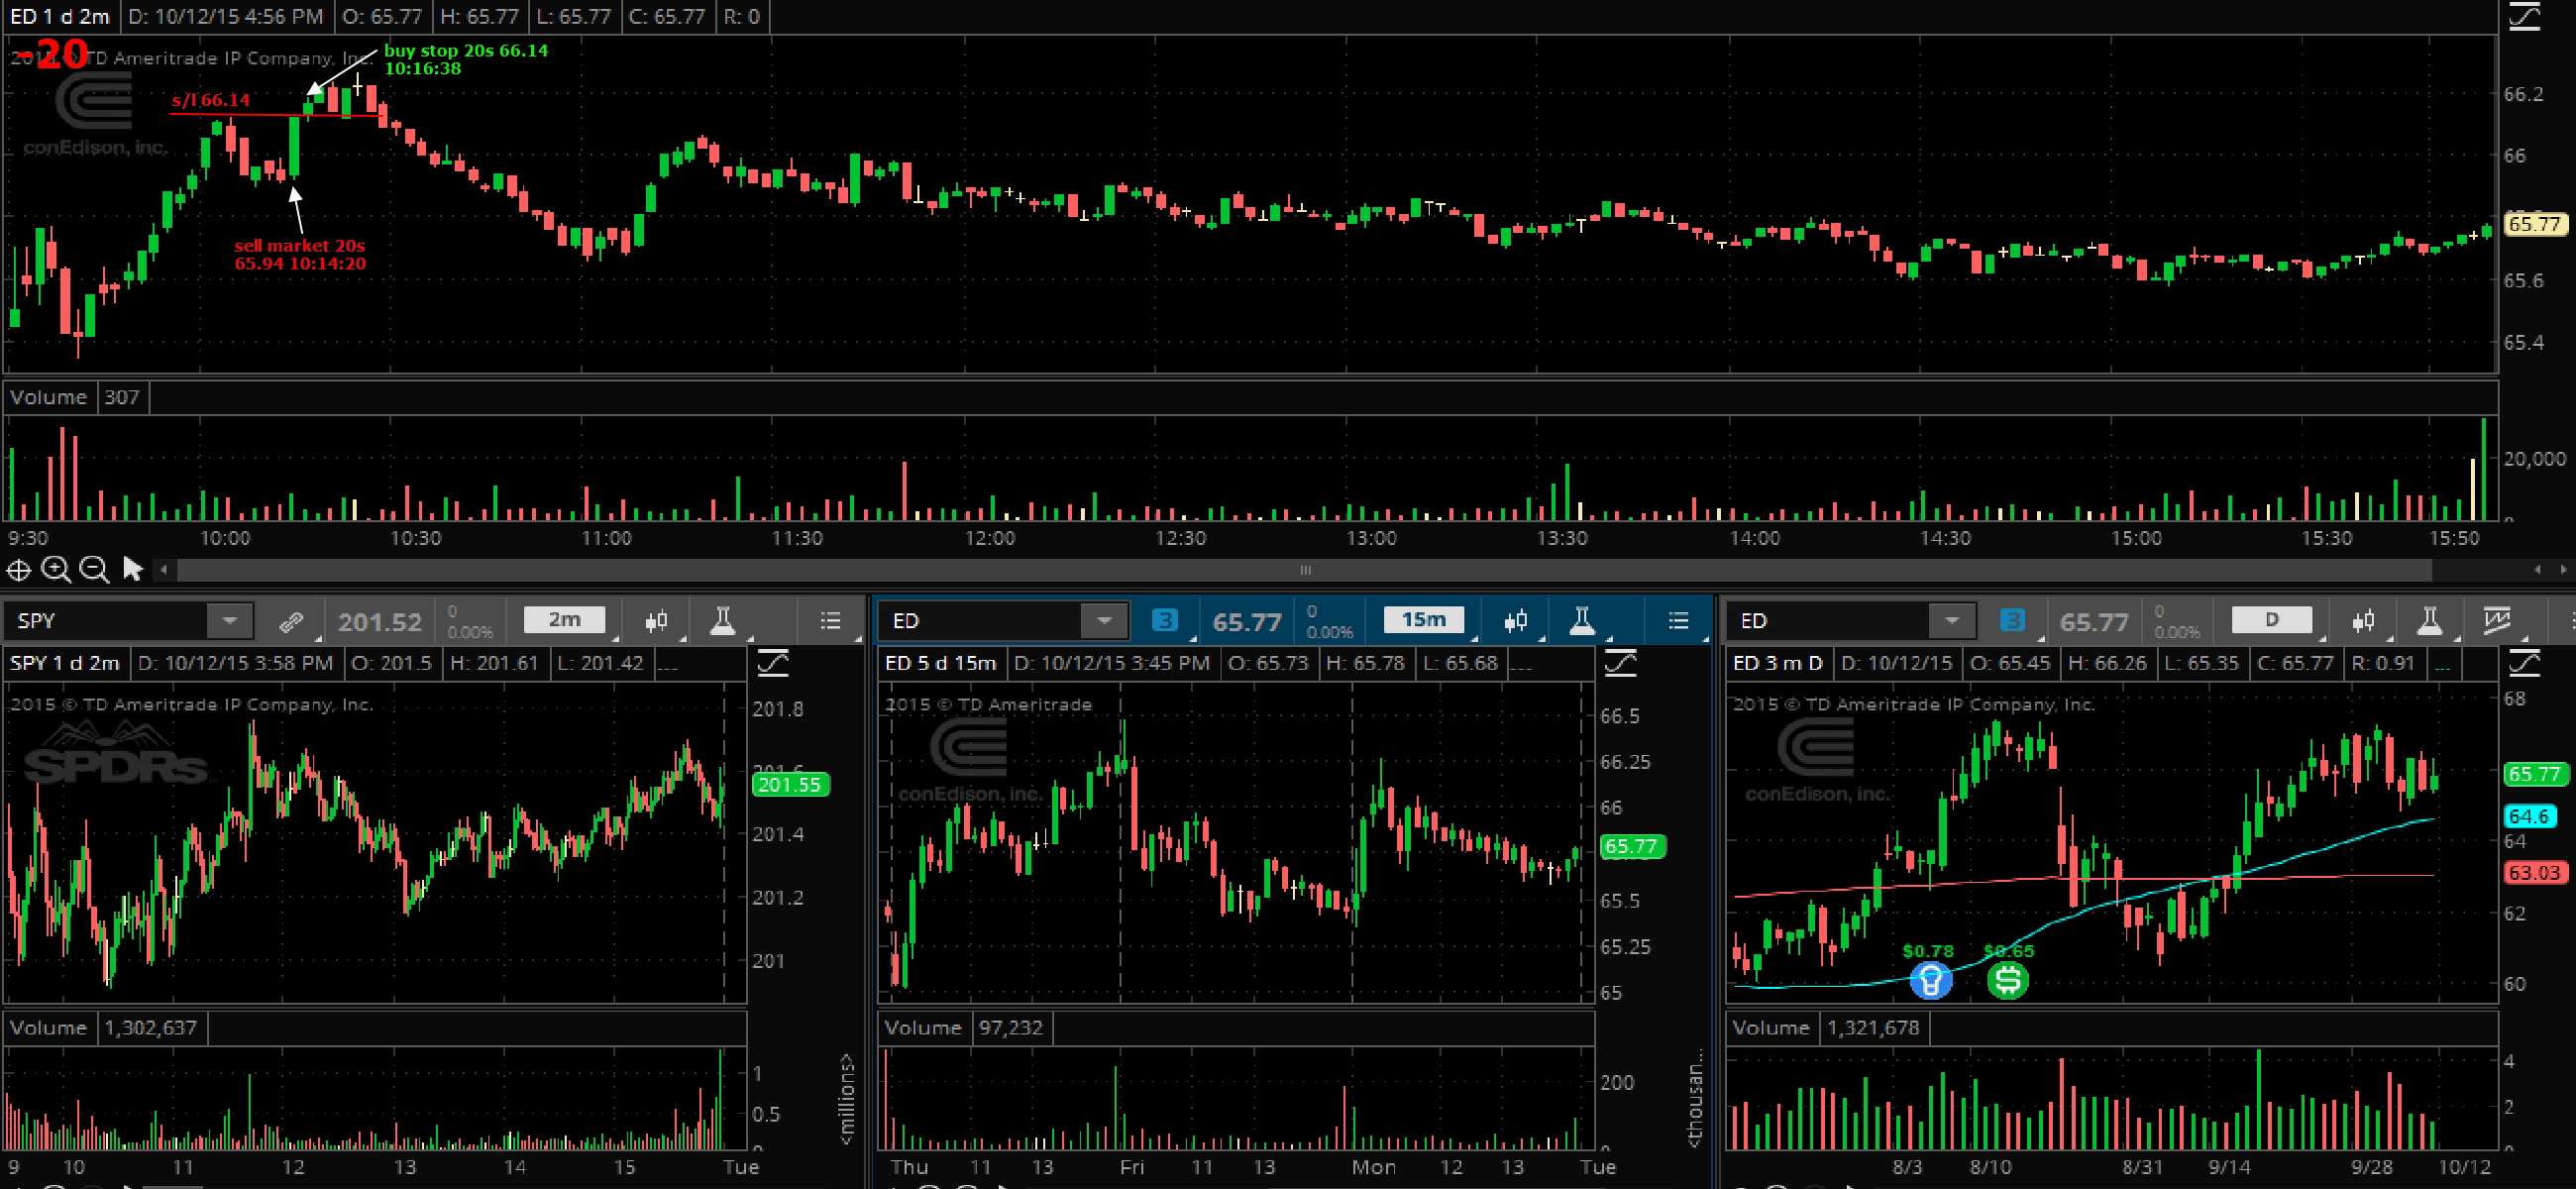Click the 'D: 10/12/15 4:56 PM' header field
The height and width of the screenshot is (1189, 2576).
pos(226,17)
